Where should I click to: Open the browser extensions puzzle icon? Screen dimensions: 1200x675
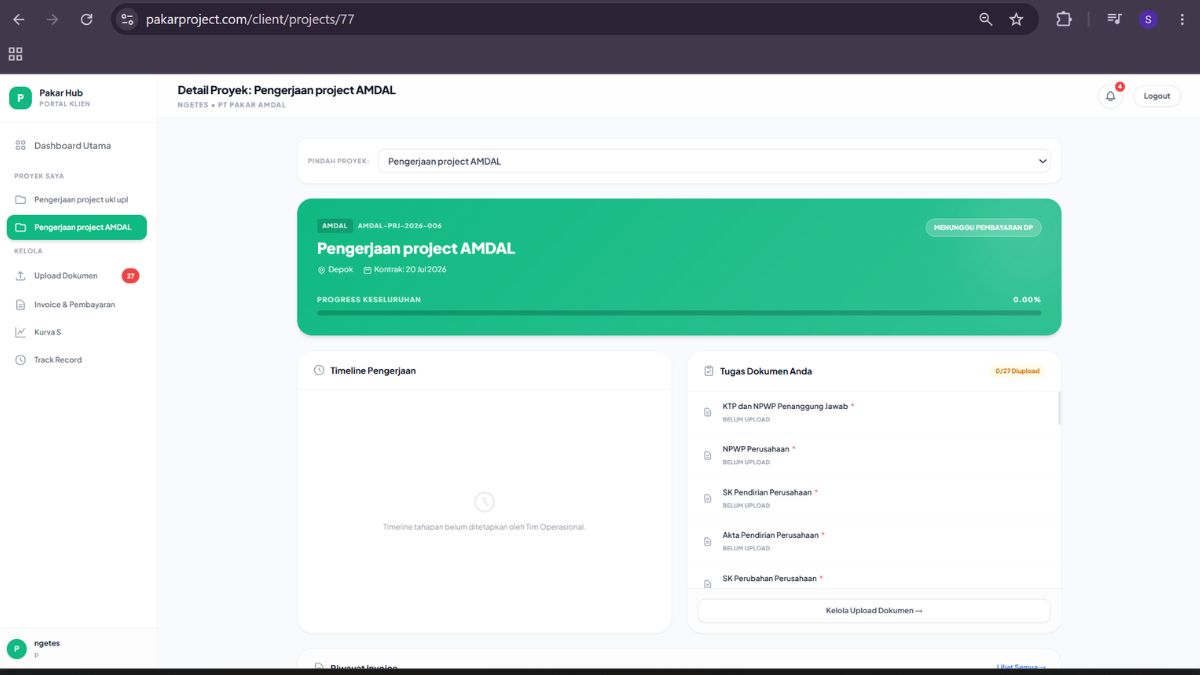1064,19
